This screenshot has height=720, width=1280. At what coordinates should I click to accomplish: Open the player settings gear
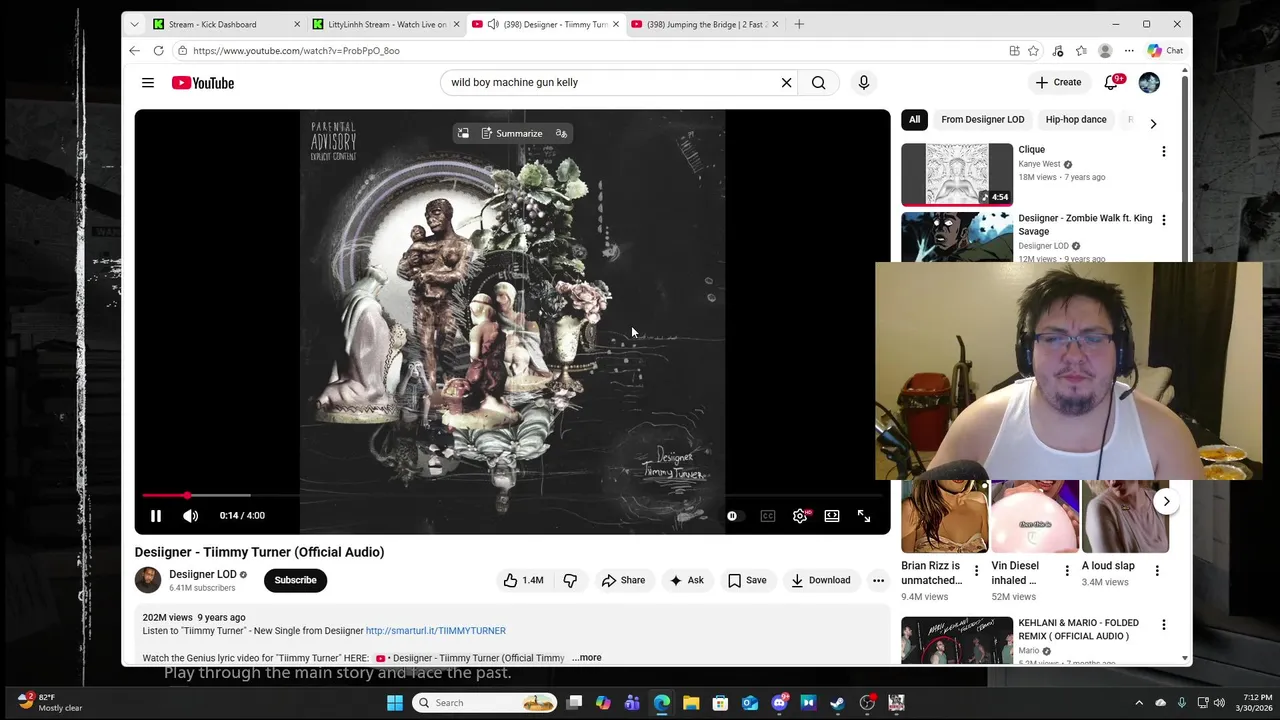coord(800,516)
